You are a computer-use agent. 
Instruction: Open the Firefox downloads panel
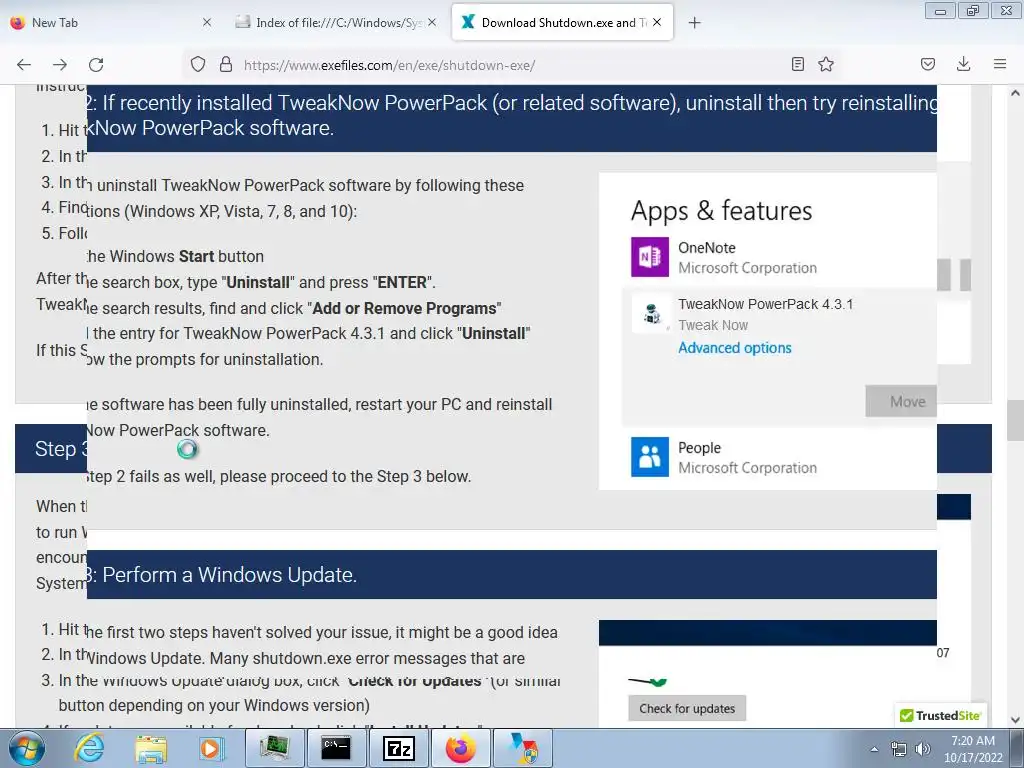pyautogui.click(x=963, y=64)
